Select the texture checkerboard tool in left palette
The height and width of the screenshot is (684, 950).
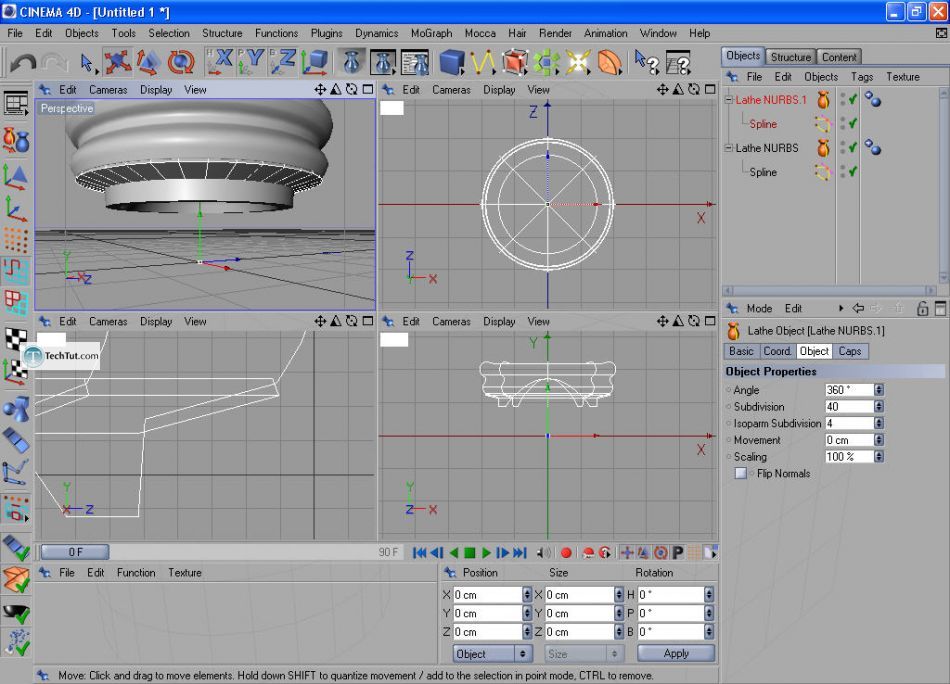point(16,338)
